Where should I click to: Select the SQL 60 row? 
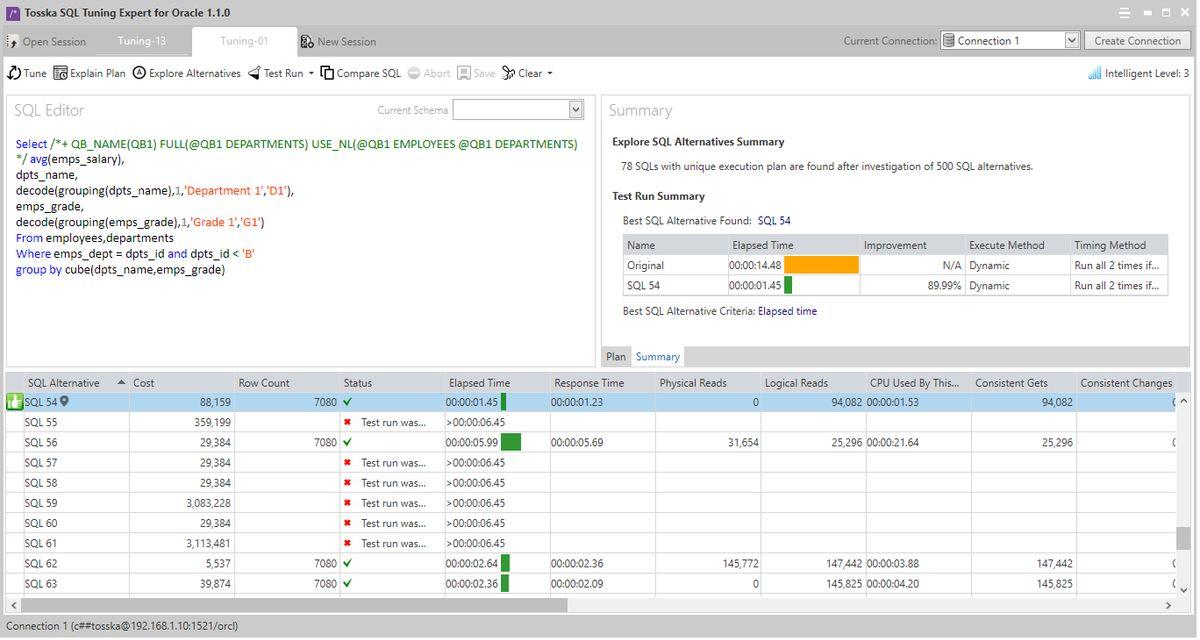click(590, 523)
